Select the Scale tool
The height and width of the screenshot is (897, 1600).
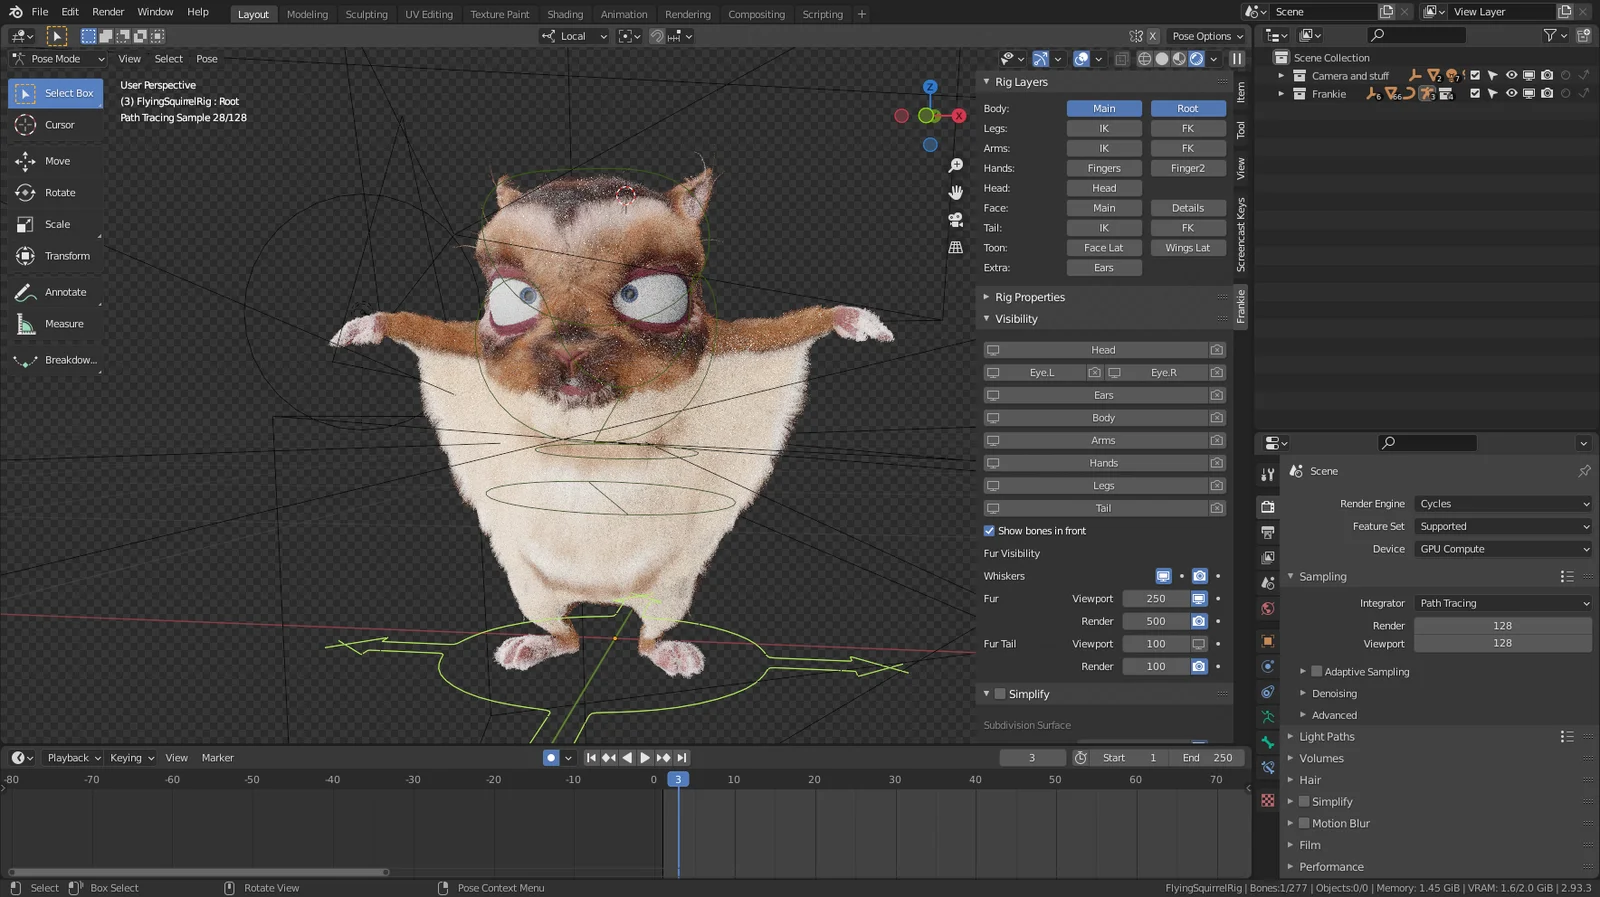[55, 225]
